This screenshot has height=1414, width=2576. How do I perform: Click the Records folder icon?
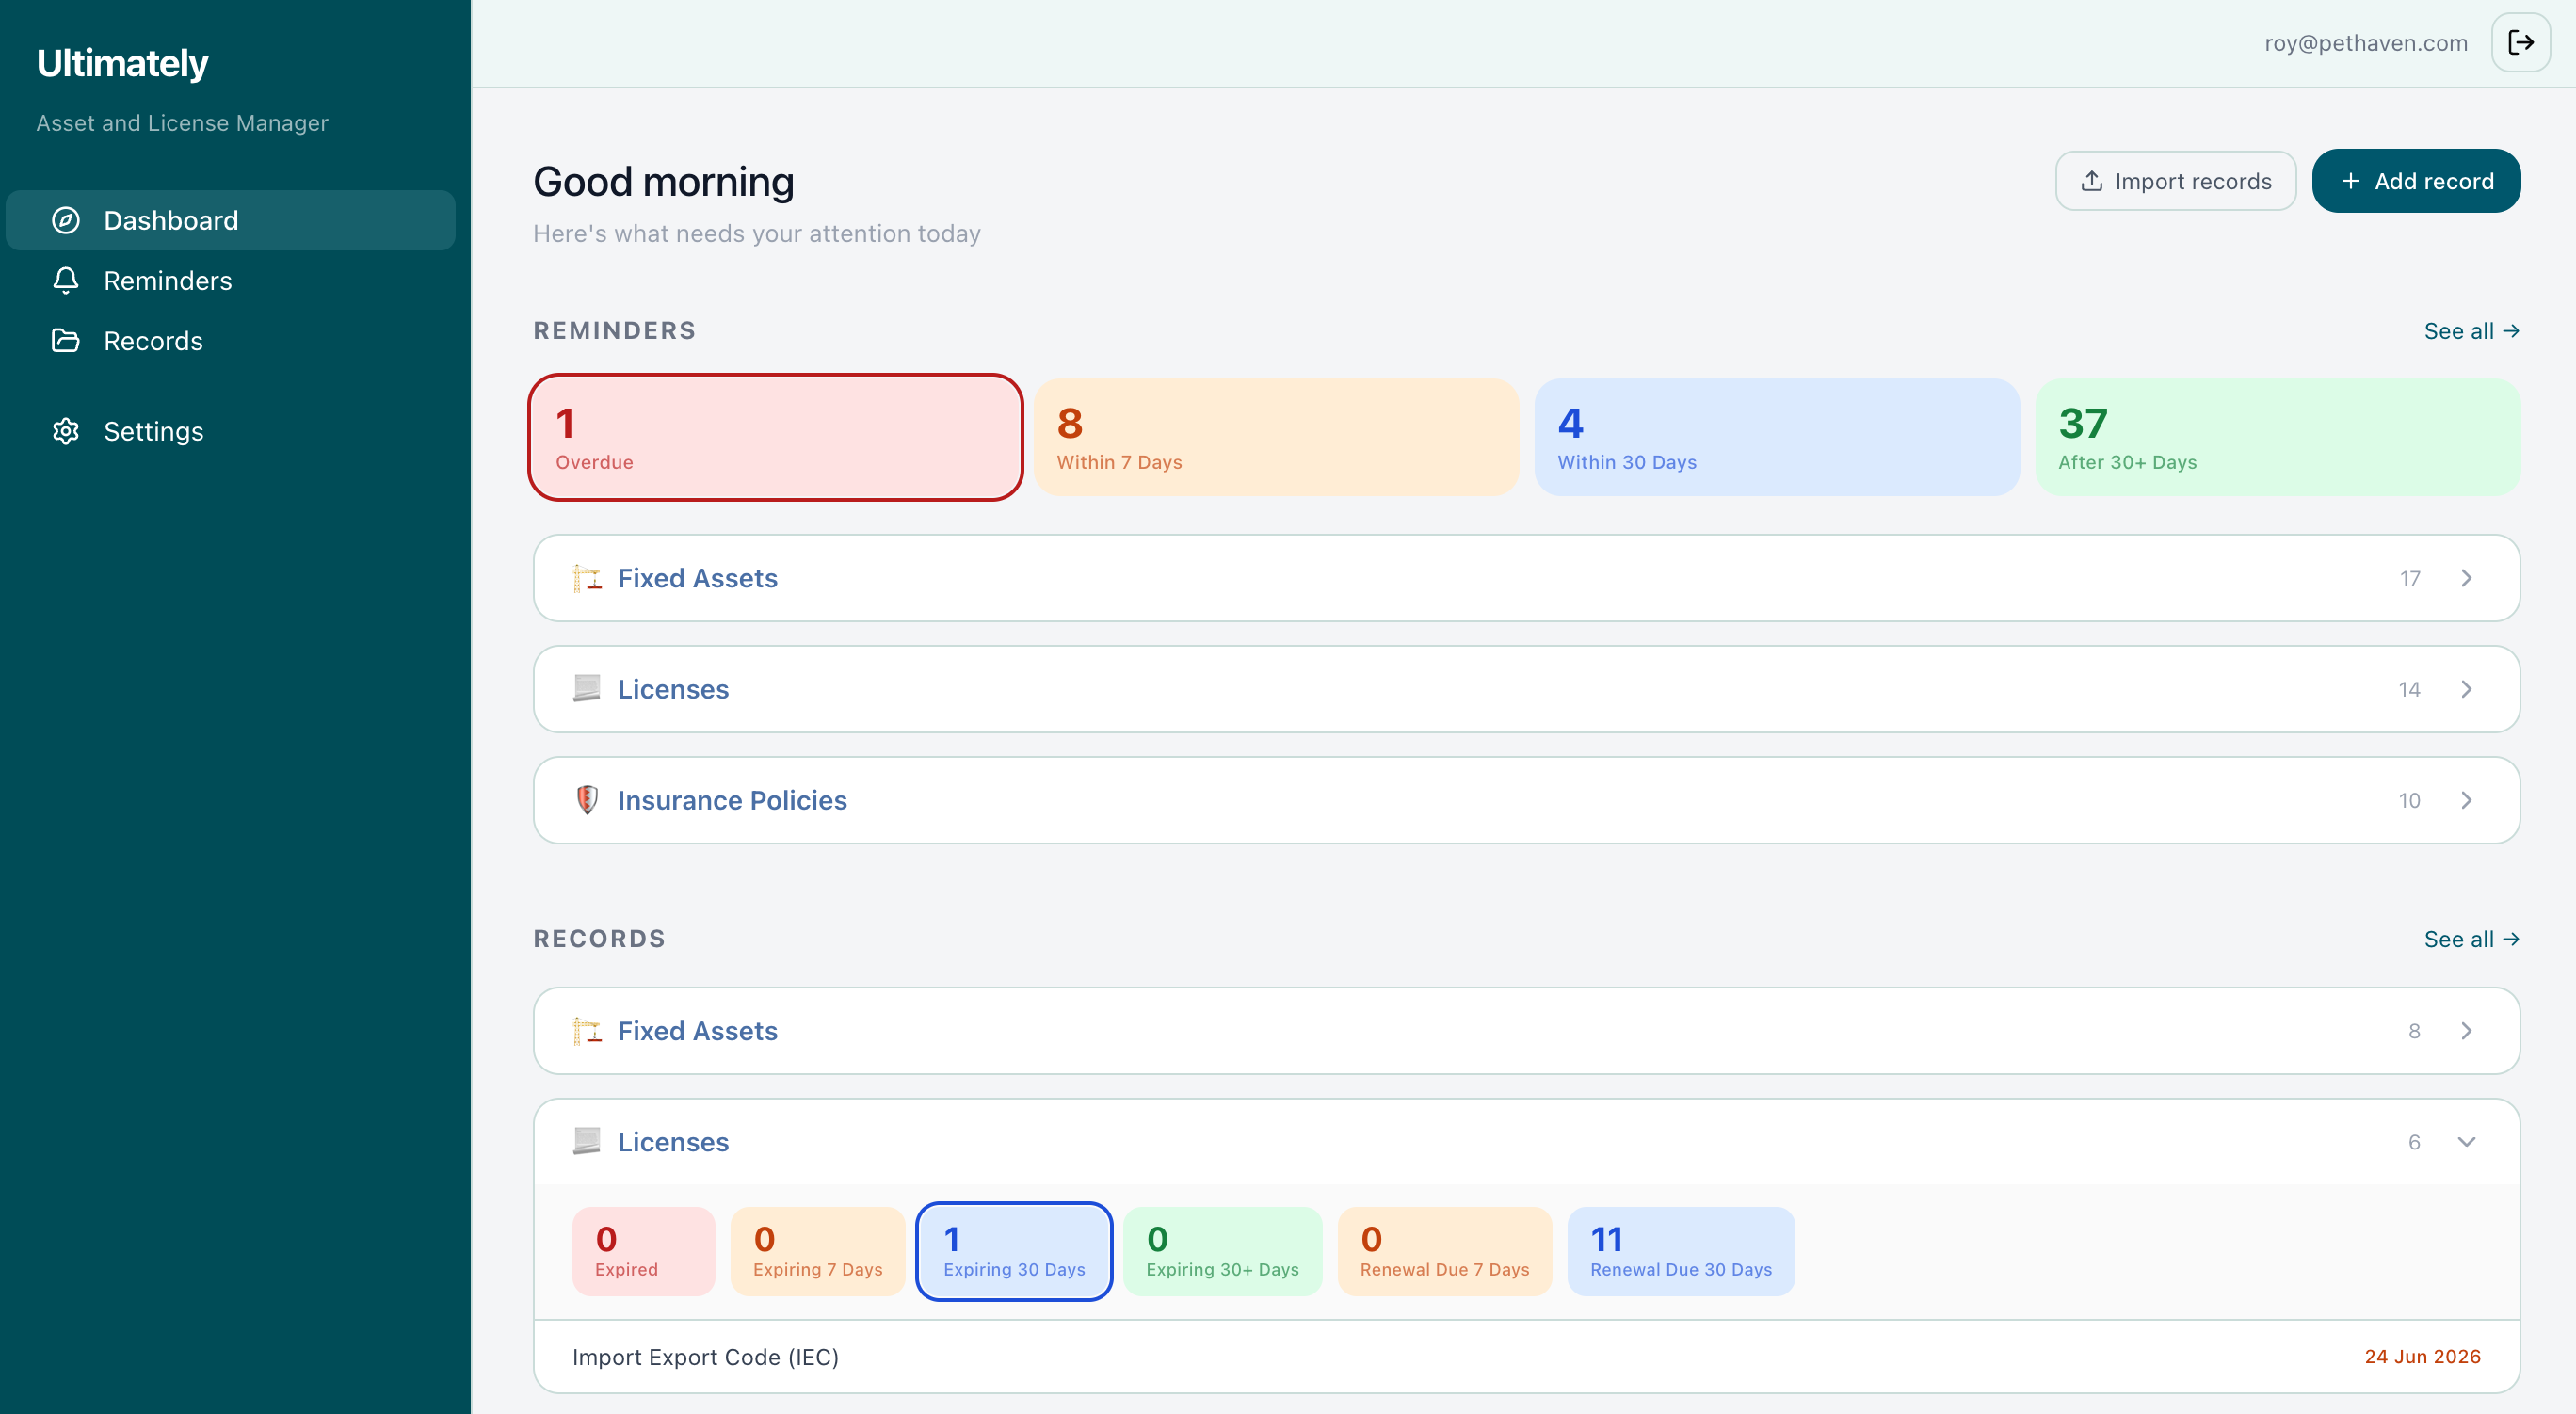coord(66,340)
